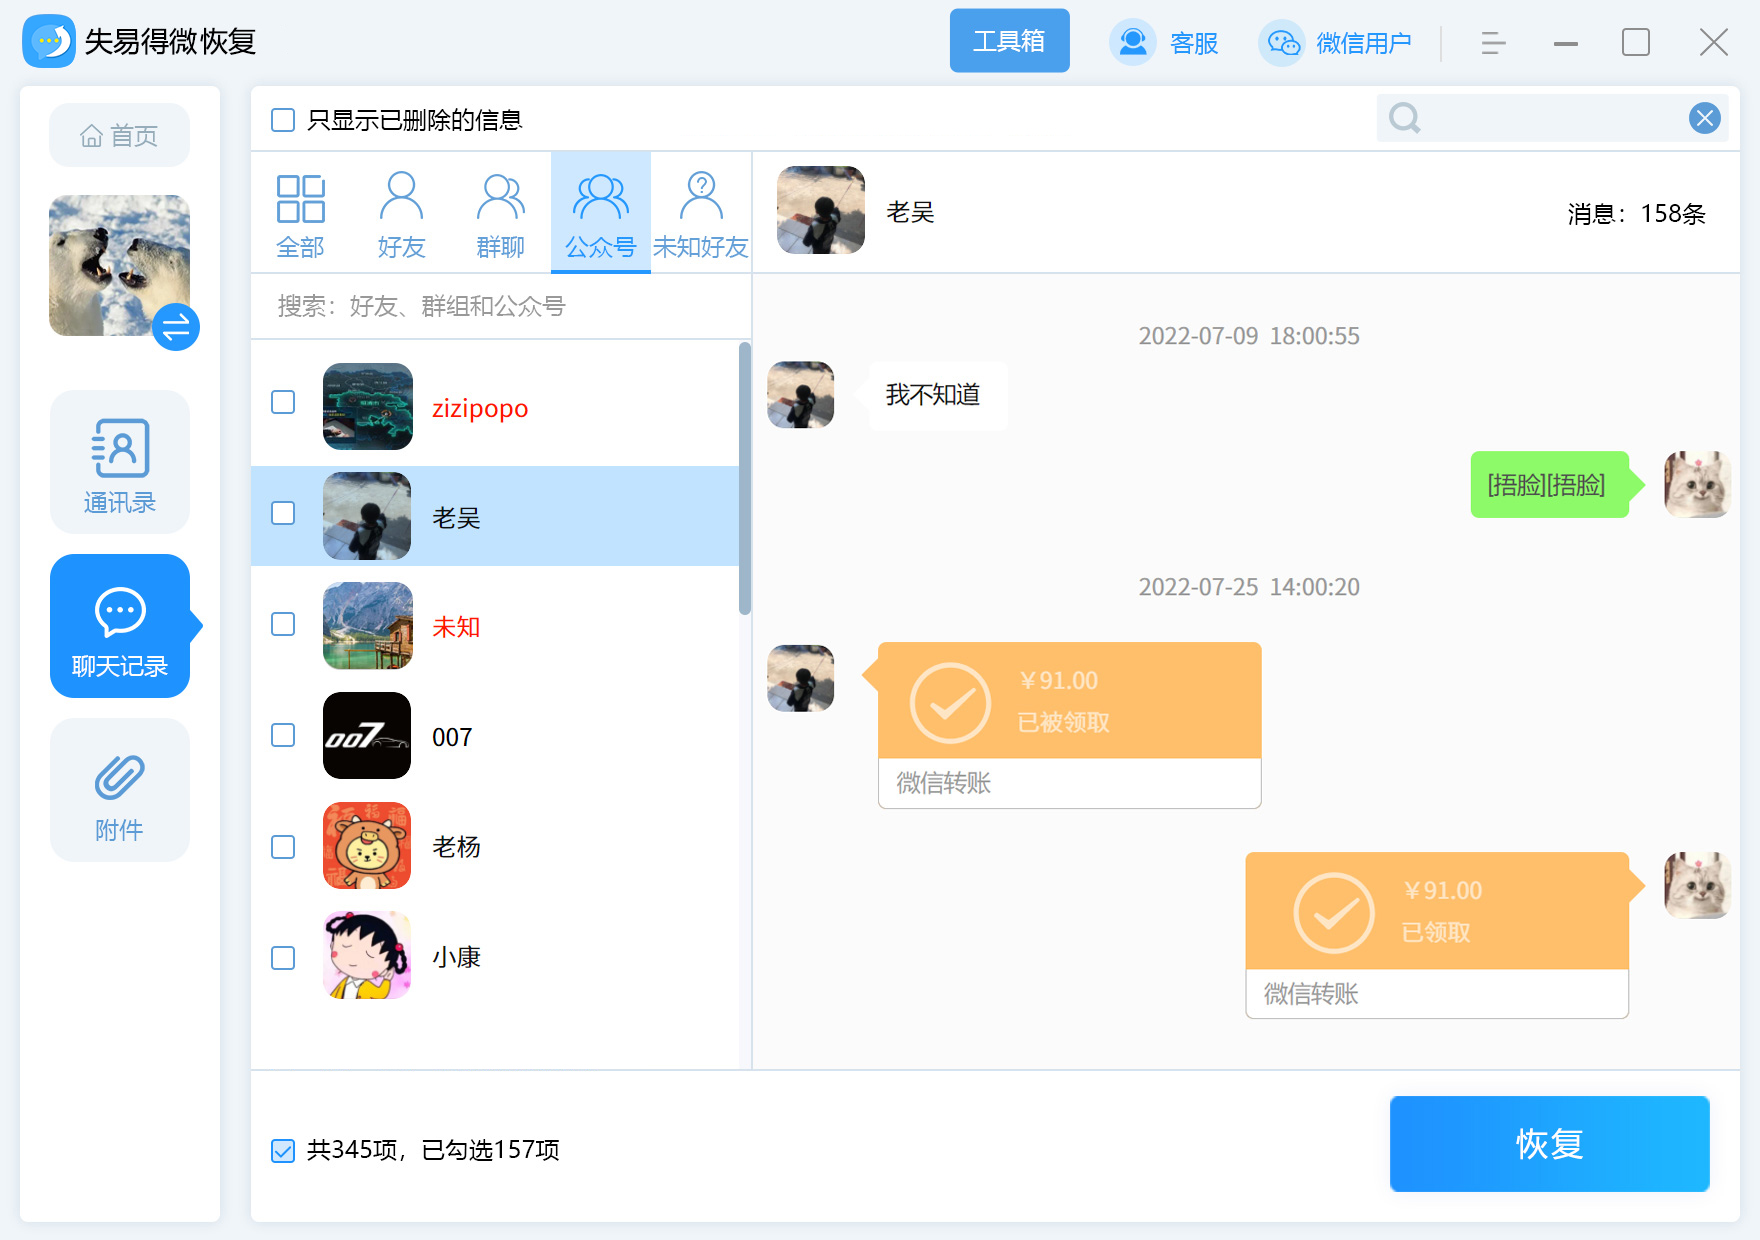Screen dimensions: 1760x1240
Task: Click the account switch icon on the avatar
Action: pos(176,327)
